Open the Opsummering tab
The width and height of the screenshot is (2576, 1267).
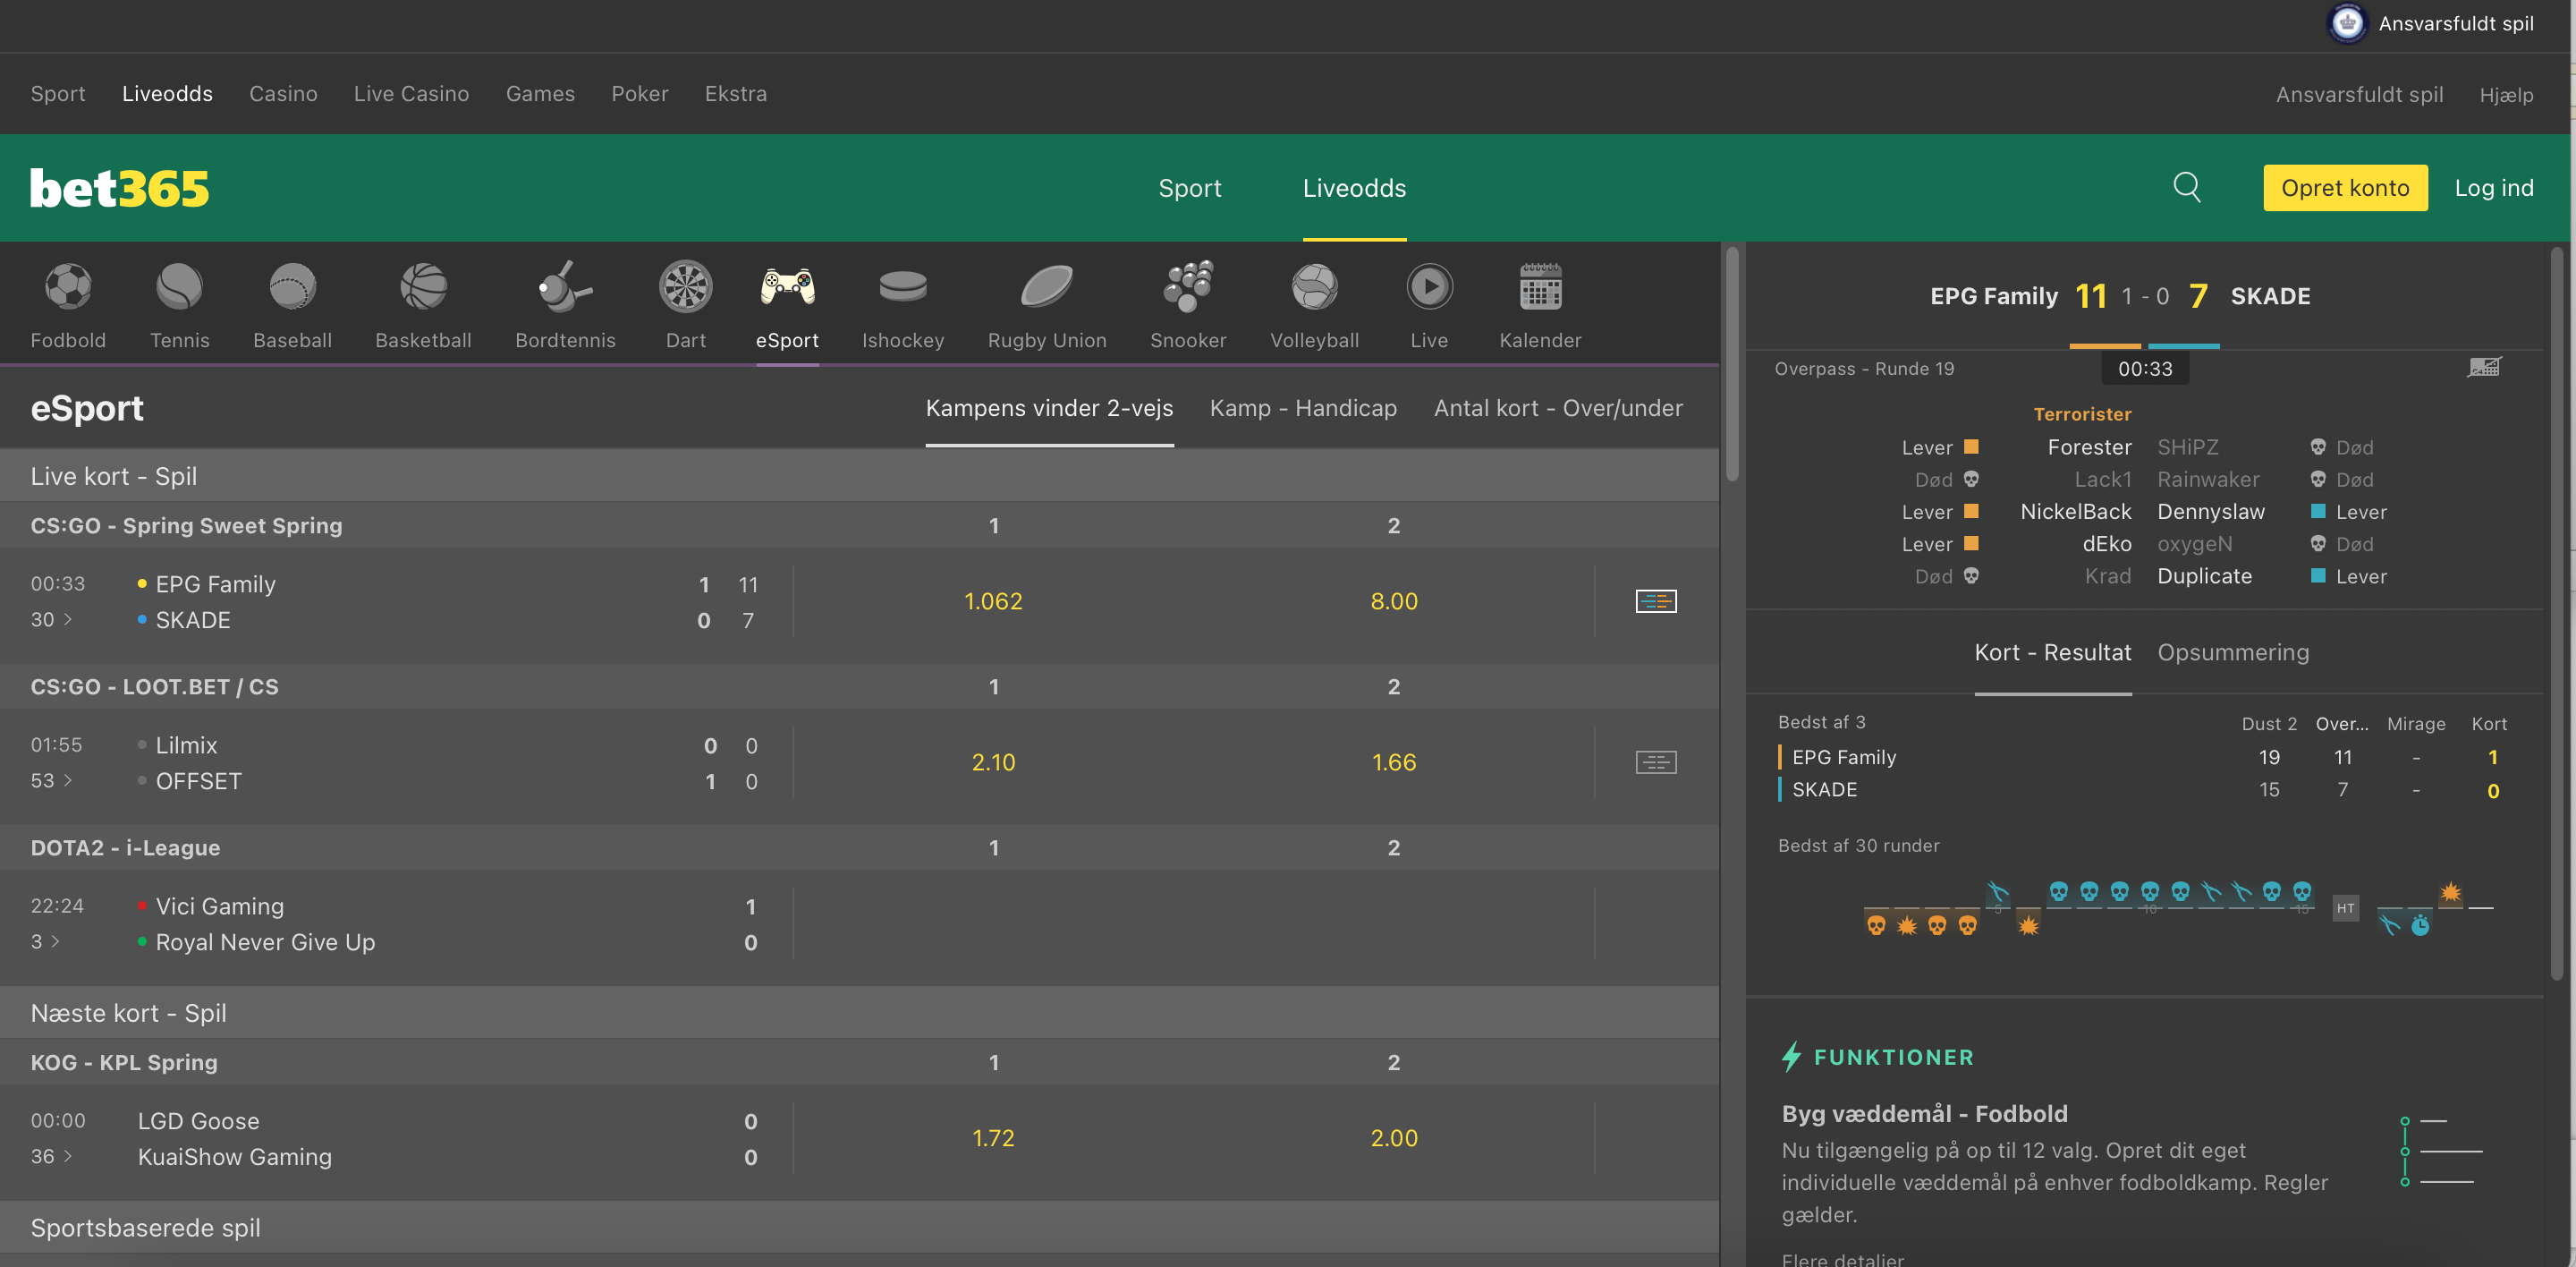point(2233,652)
